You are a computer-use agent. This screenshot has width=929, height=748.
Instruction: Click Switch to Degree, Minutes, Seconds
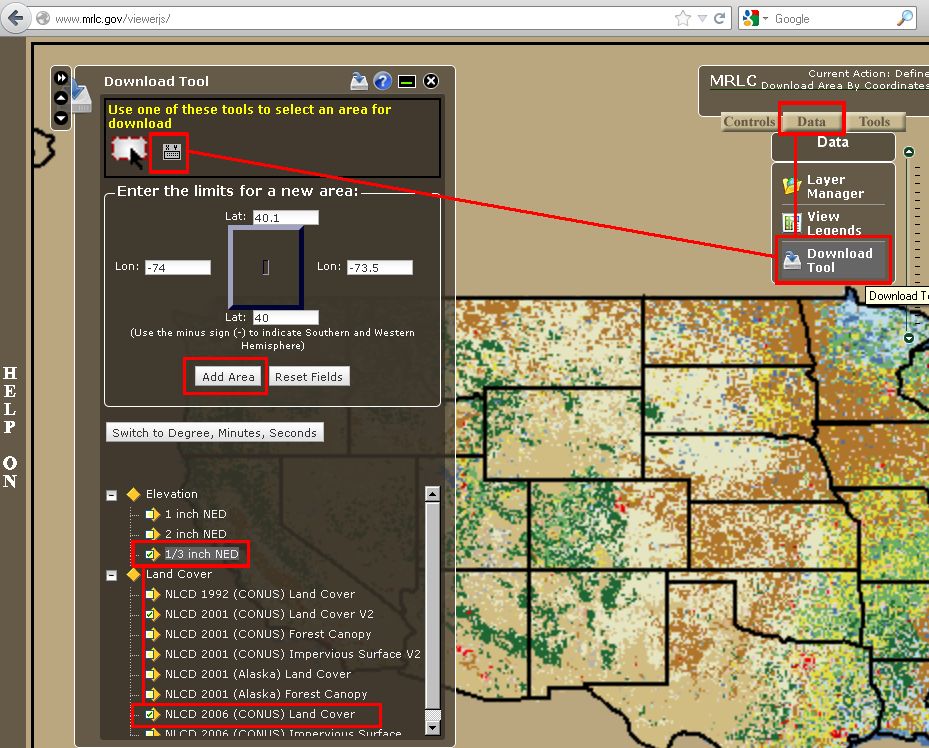pyautogui.click(x=214, y=433)
